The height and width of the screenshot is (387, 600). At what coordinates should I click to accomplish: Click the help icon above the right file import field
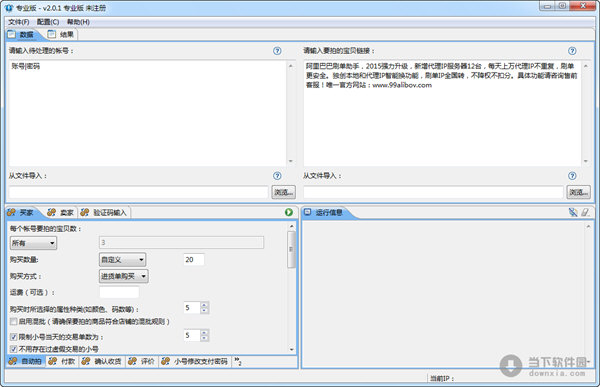(572, 176)
